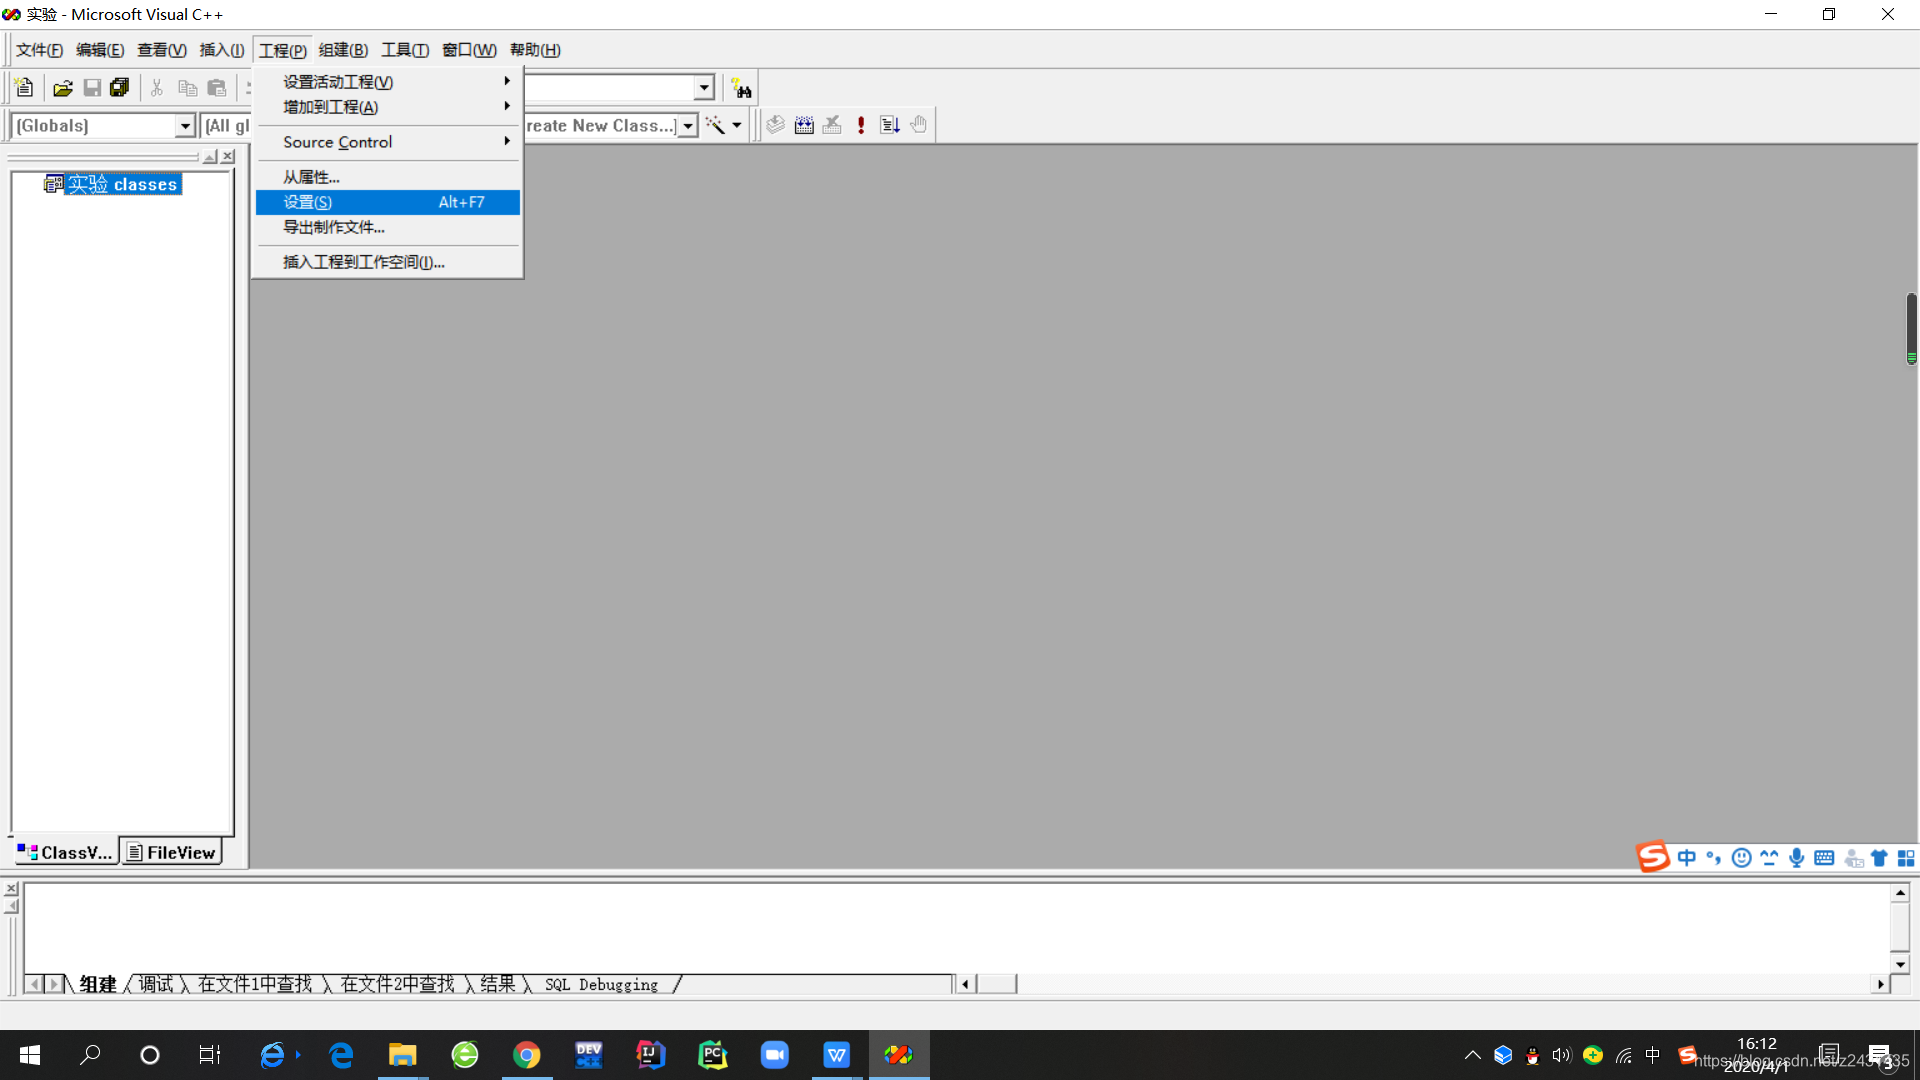Screen dimensions: 1920x1080
Task: Expand the find combo box dropdown arrow
Action: [704, 88]
